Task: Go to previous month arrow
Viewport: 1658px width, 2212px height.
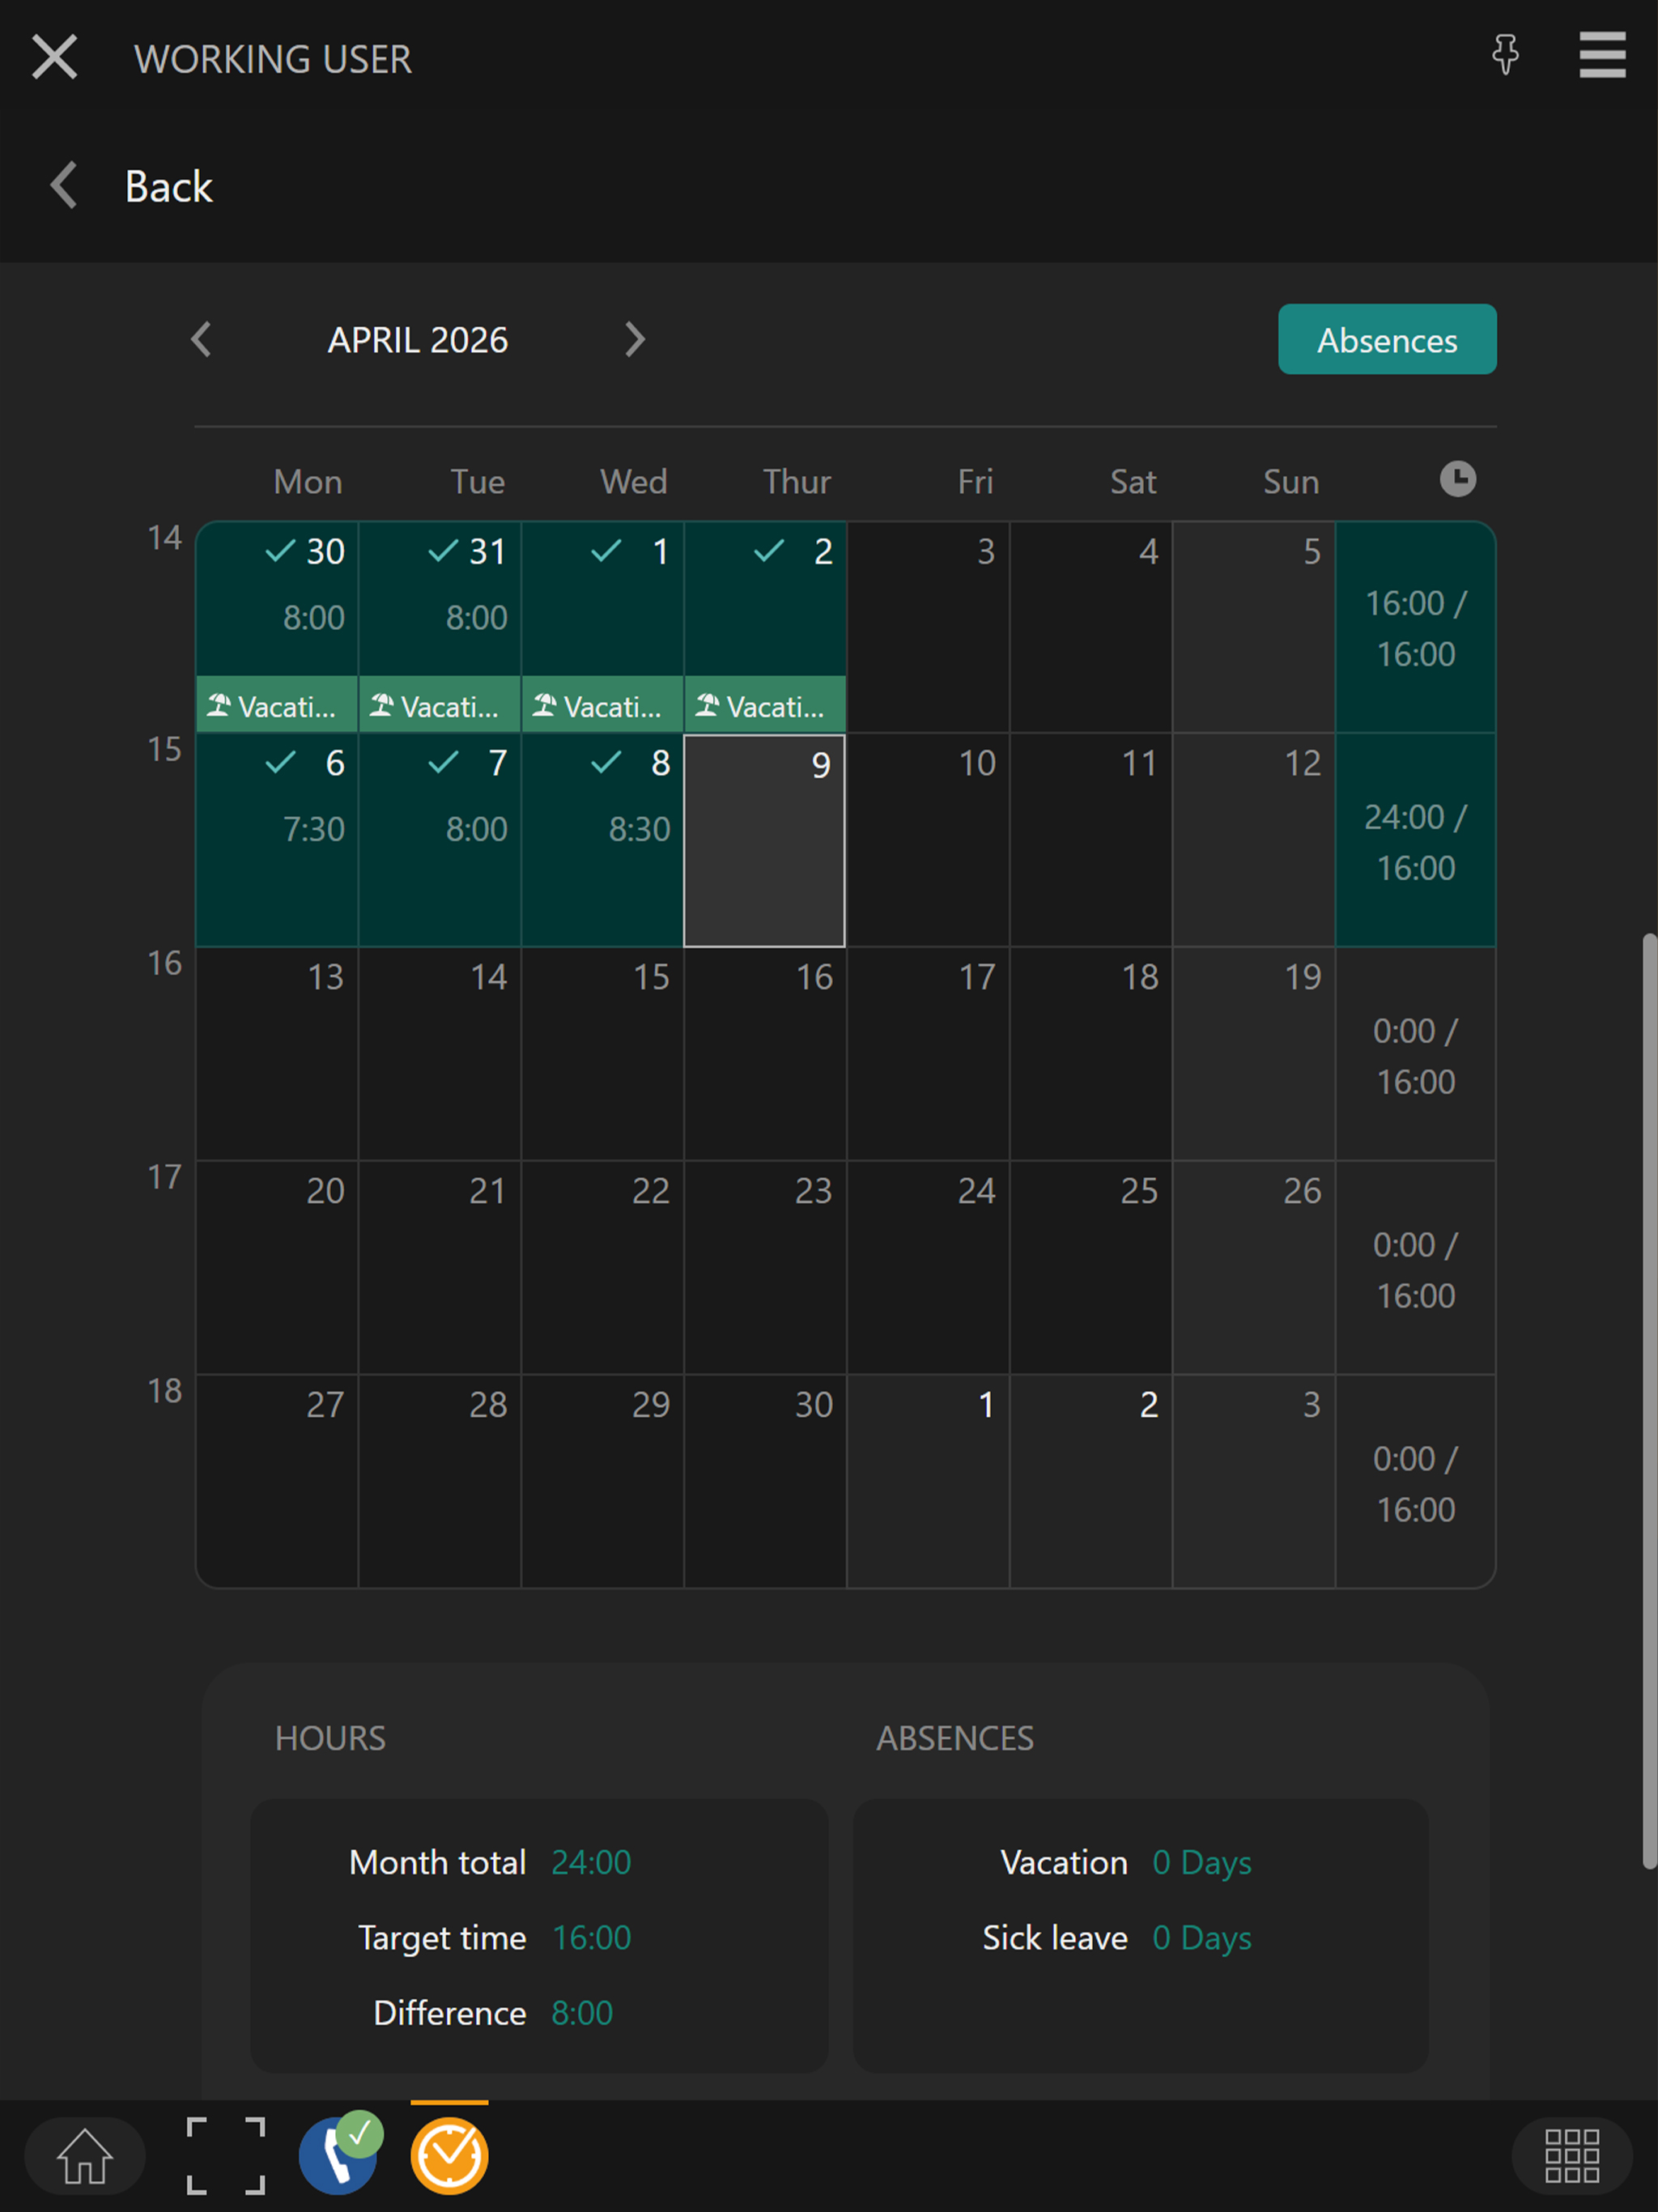Action: pyautogui.click(x=201, y=340)
